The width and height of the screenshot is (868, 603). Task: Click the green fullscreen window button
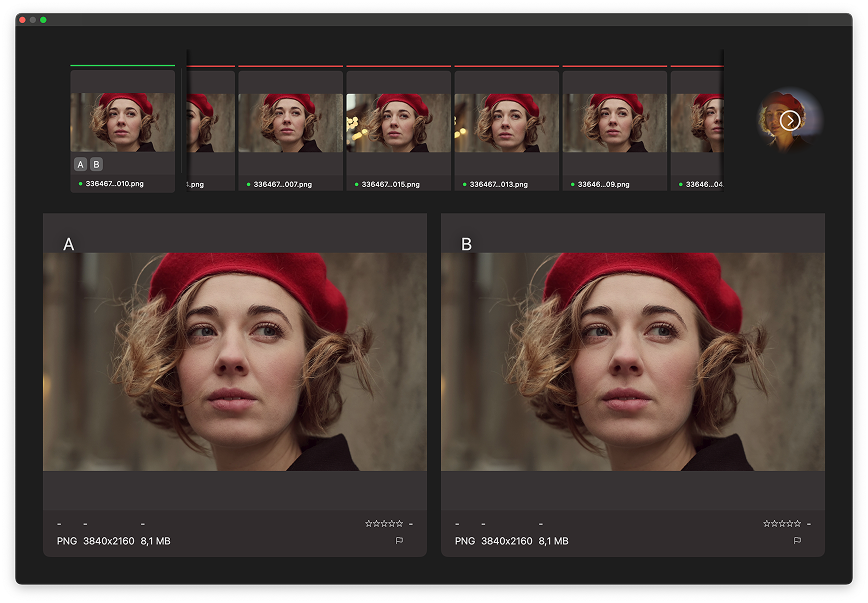click(x=43, y=20)
